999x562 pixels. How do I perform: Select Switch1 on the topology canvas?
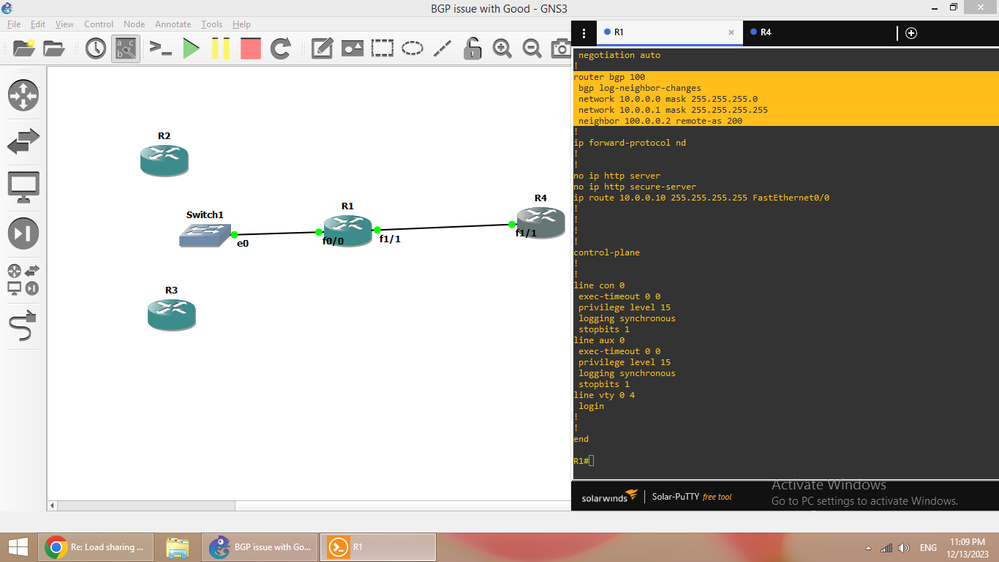tap(205, 234)
